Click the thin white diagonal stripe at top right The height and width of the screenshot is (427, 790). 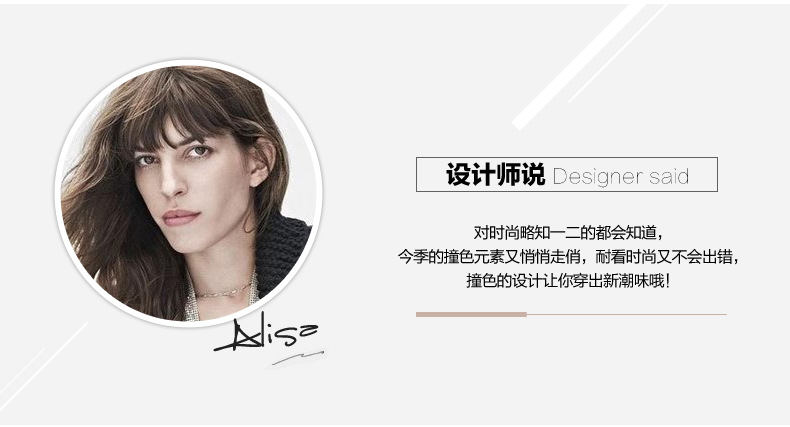[x=617, y=53]
